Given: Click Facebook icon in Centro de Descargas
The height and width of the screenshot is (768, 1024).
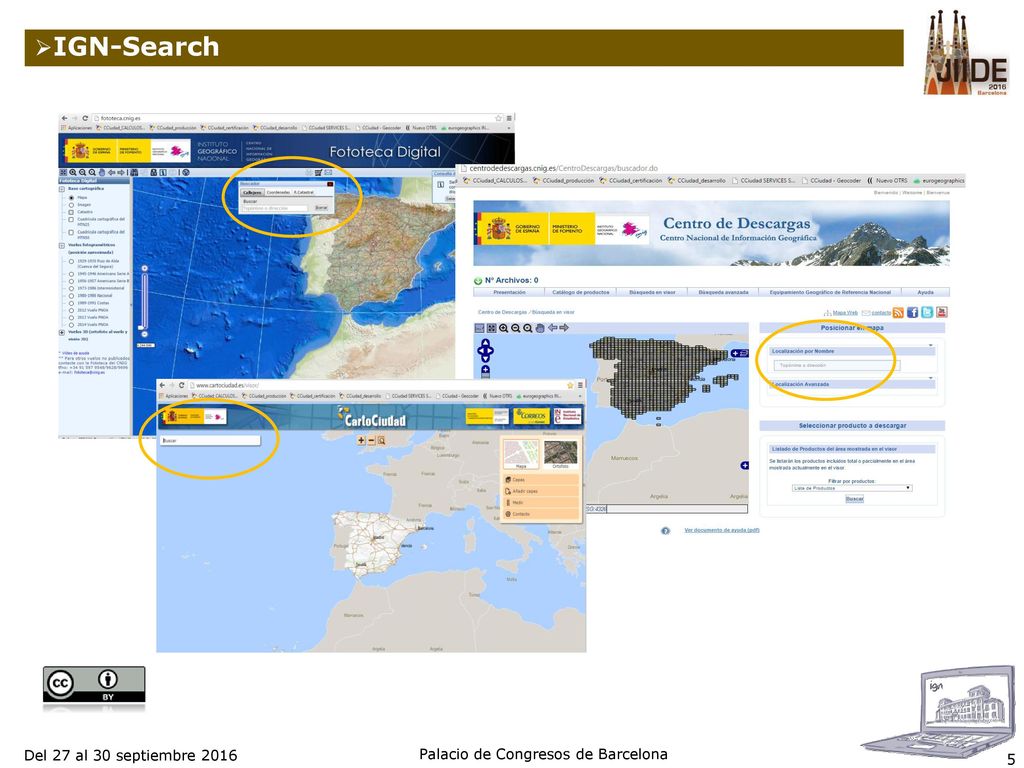Looking at the screenshot, I should point(912,313).
